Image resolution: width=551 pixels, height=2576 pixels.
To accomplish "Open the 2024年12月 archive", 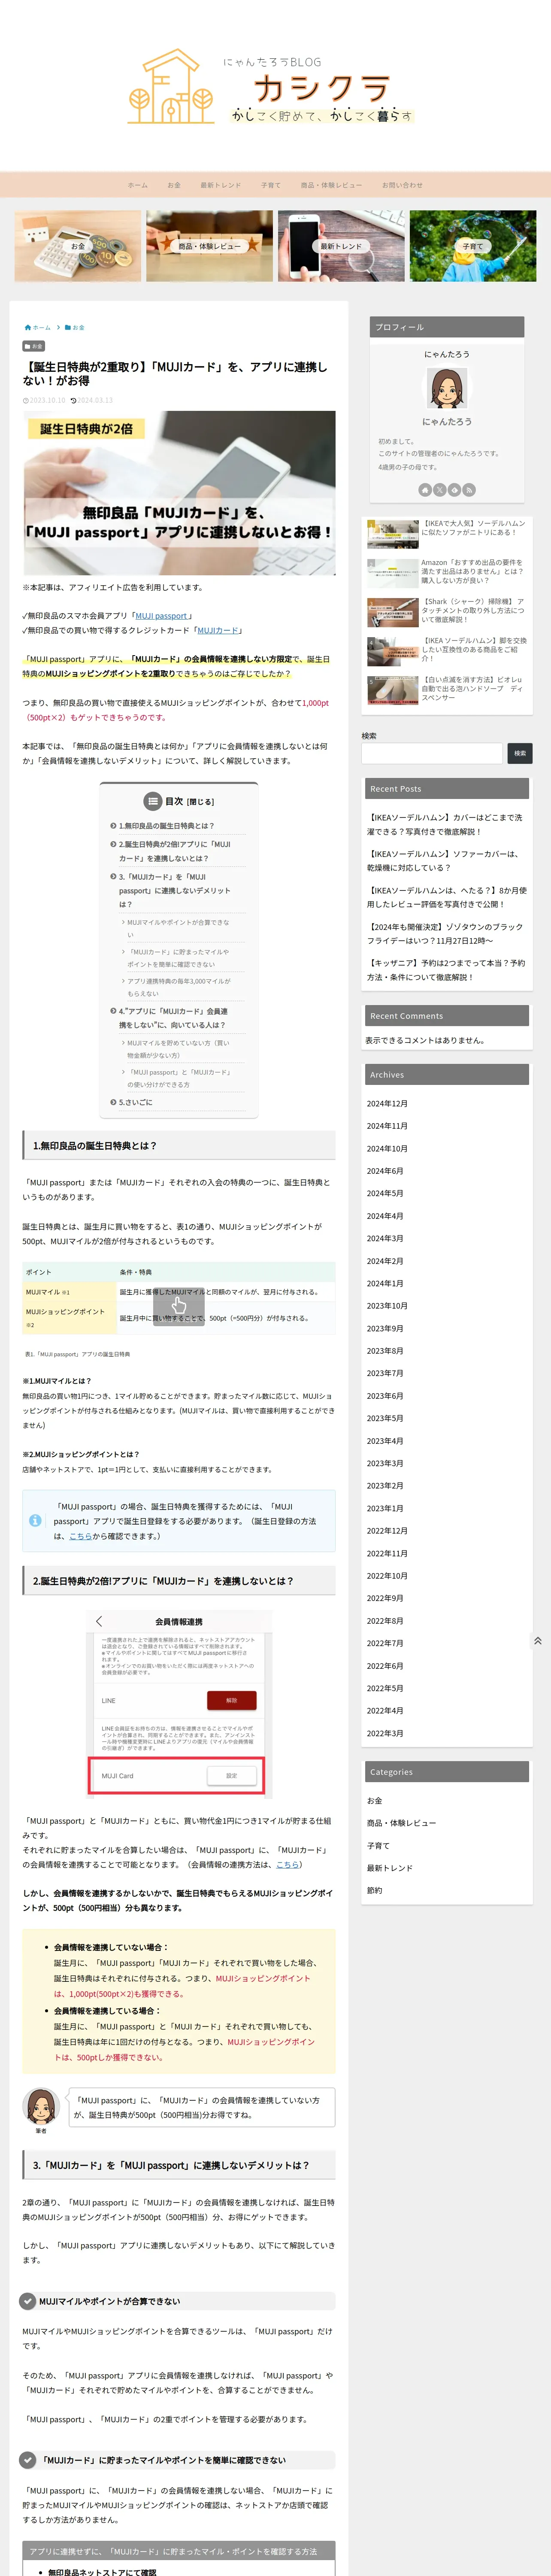I will pos(387,1104).
